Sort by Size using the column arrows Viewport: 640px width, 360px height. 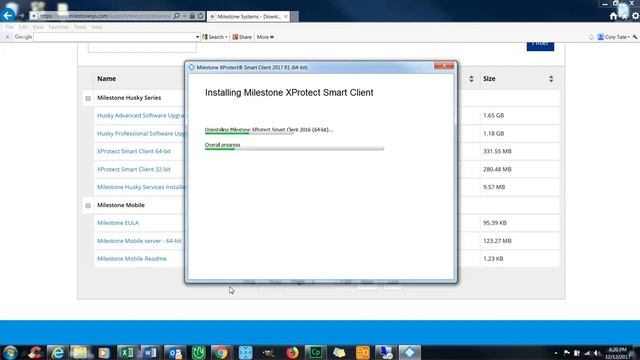coord(551,79)
